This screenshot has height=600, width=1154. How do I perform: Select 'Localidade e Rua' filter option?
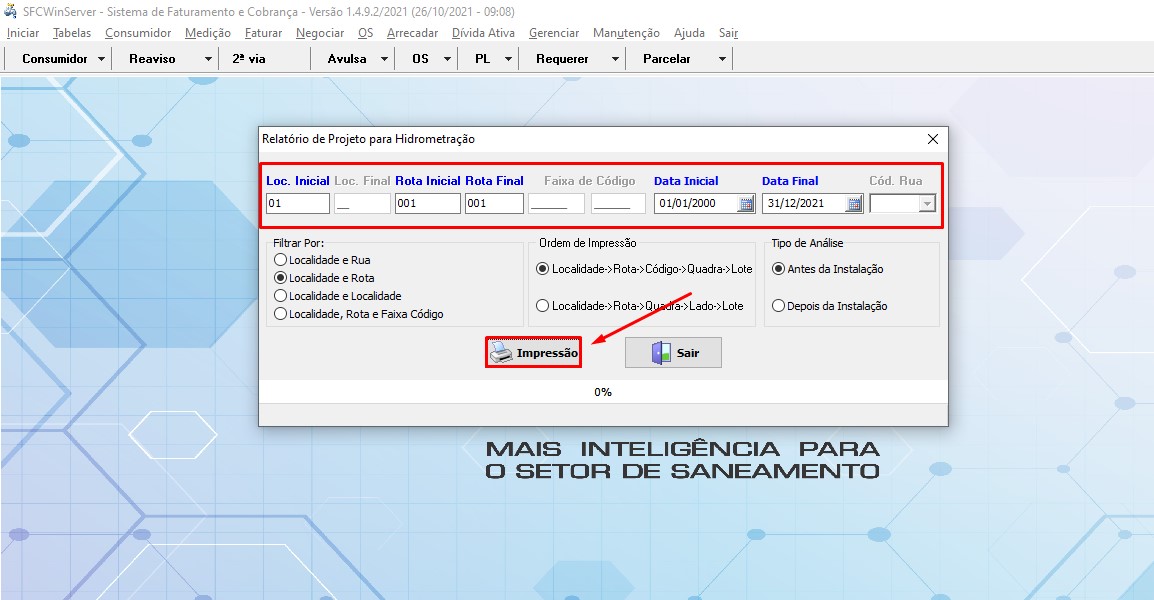pyautogui.click(x=281, y=260)
